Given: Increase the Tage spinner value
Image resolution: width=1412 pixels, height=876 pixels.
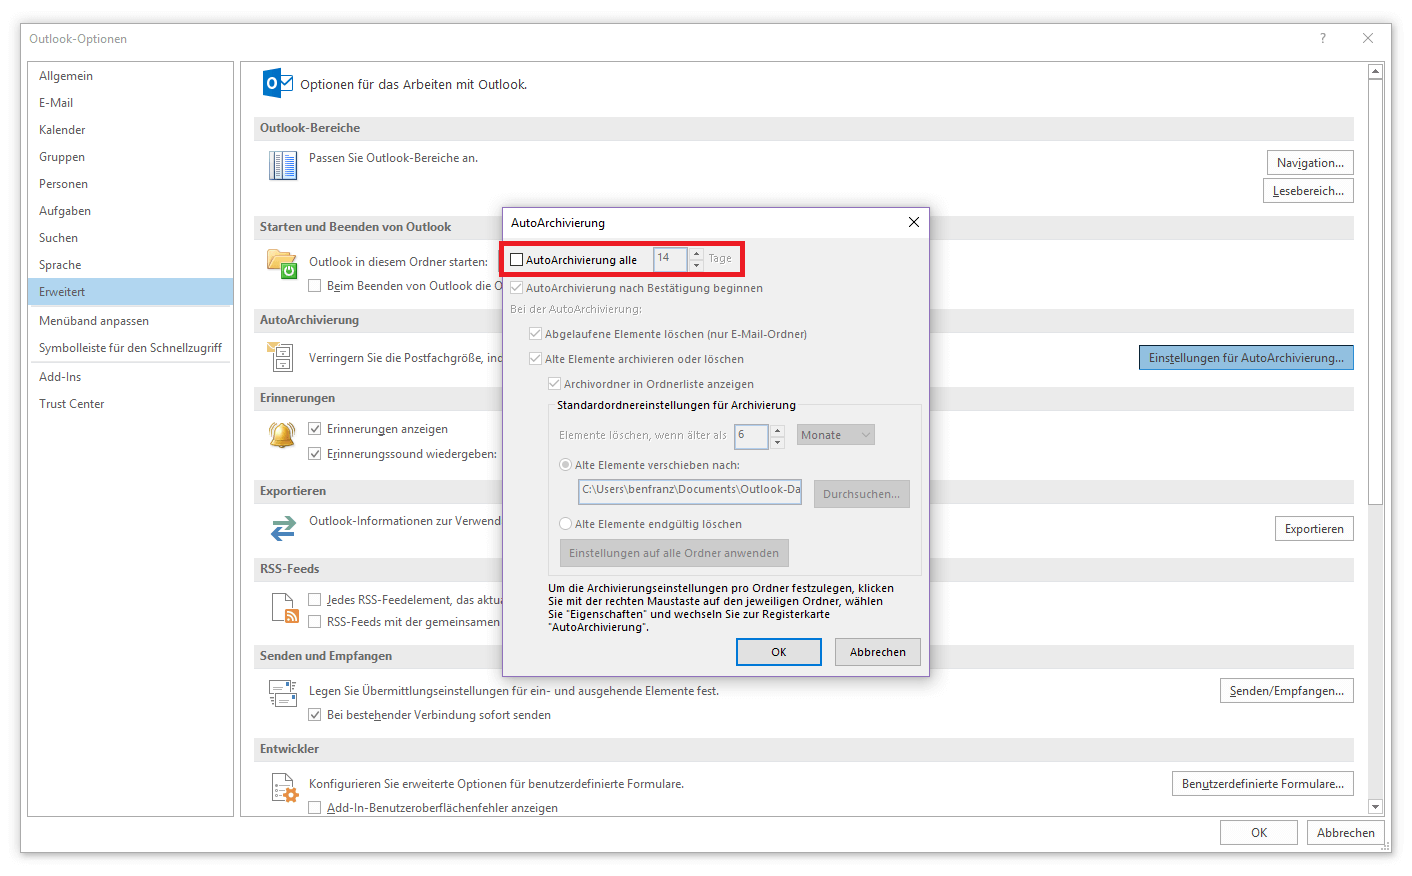Looking at the screenshot, I should point(697,254).
